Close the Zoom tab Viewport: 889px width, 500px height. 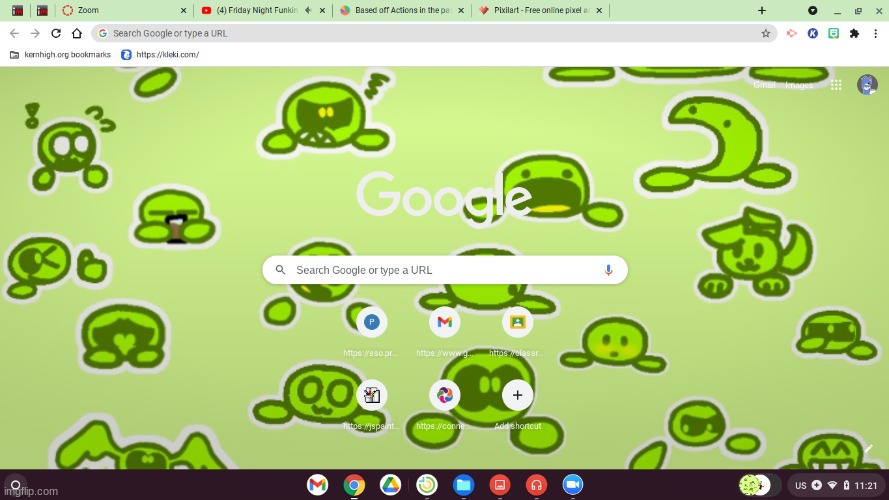[183, 10]
